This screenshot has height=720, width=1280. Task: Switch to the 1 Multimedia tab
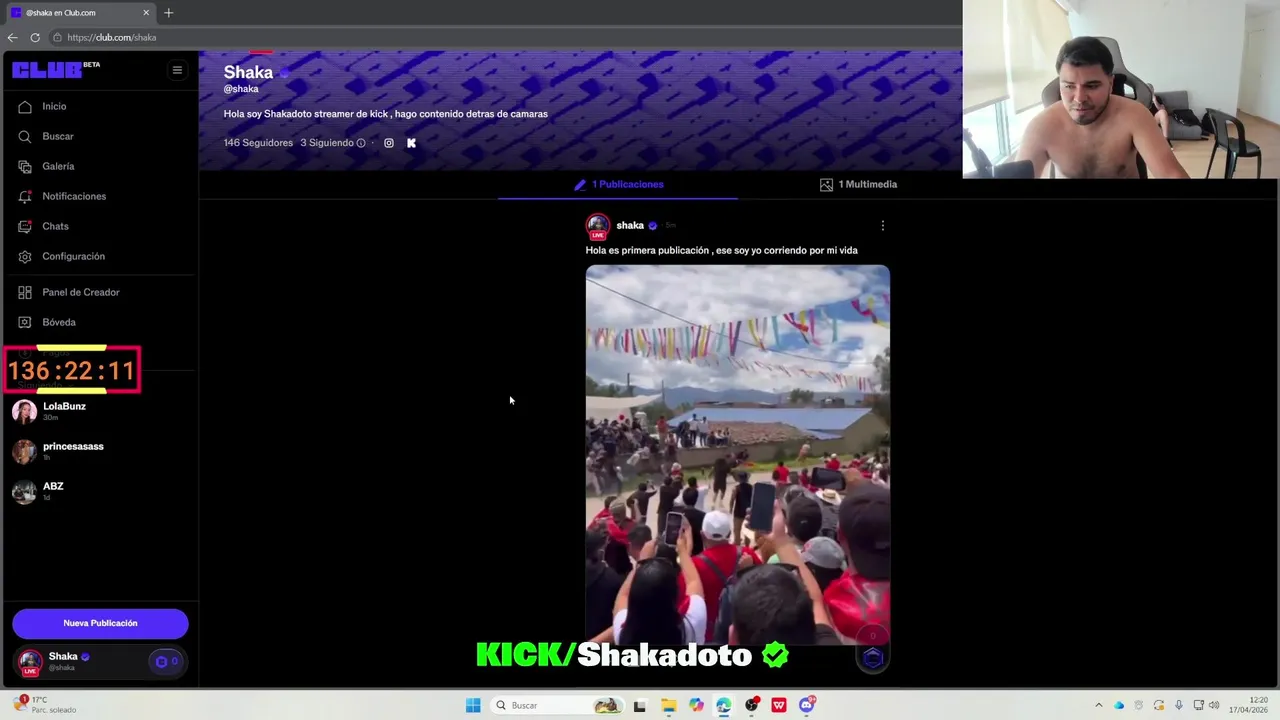coord(858,185)
